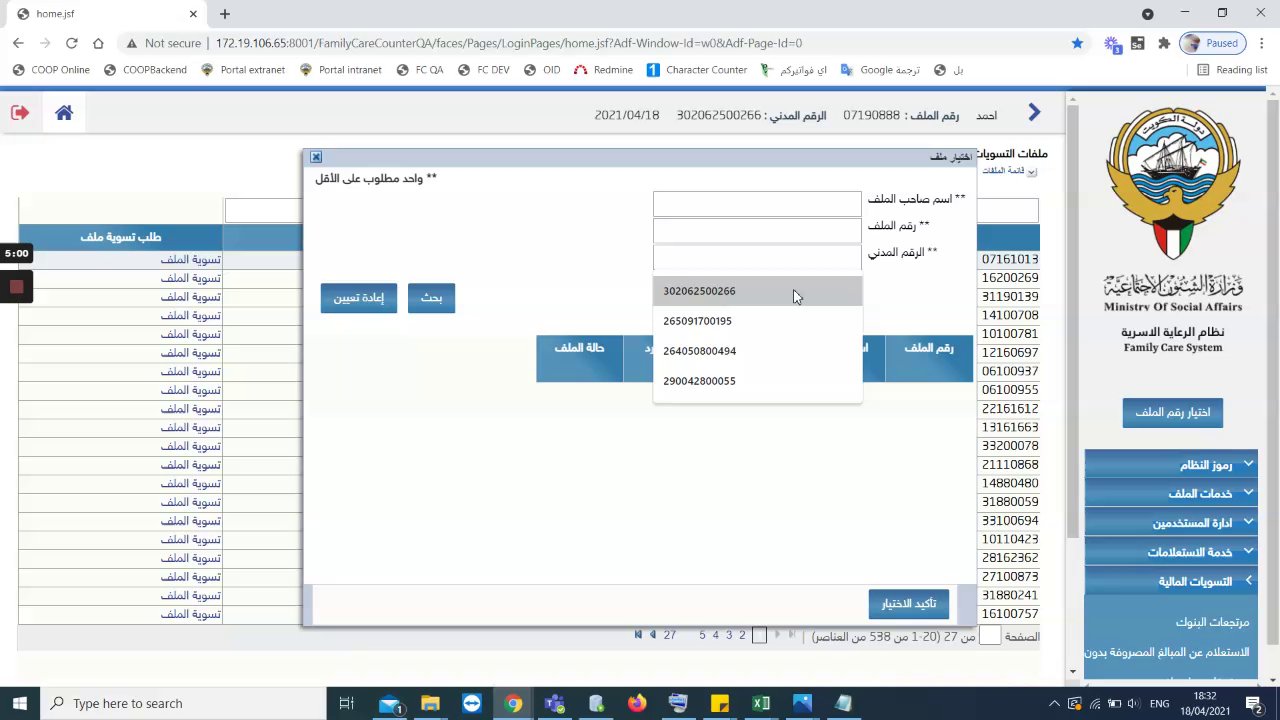Click the red stop recording button
This screenshot has width=1280, height=720.
point(16,287)
